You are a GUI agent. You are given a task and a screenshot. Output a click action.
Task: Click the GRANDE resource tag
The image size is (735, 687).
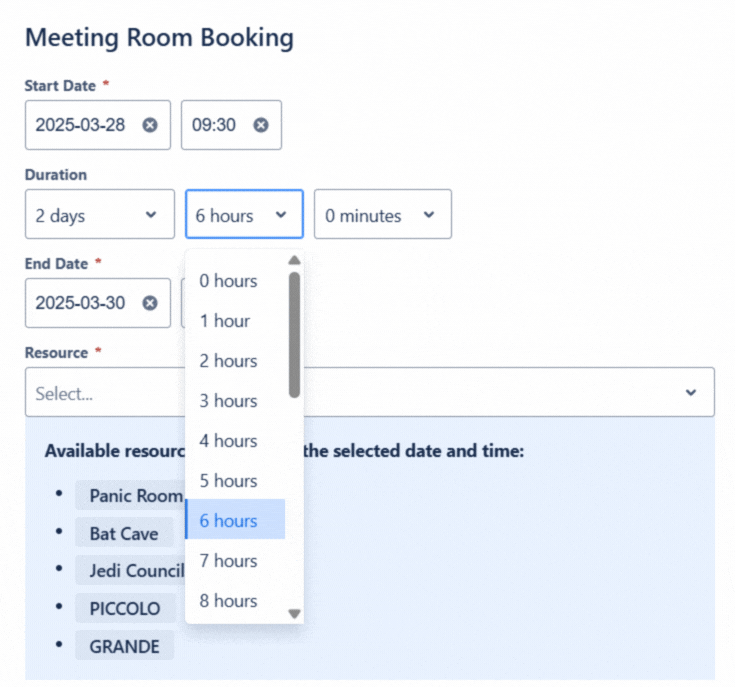click(x=124, y=646)
